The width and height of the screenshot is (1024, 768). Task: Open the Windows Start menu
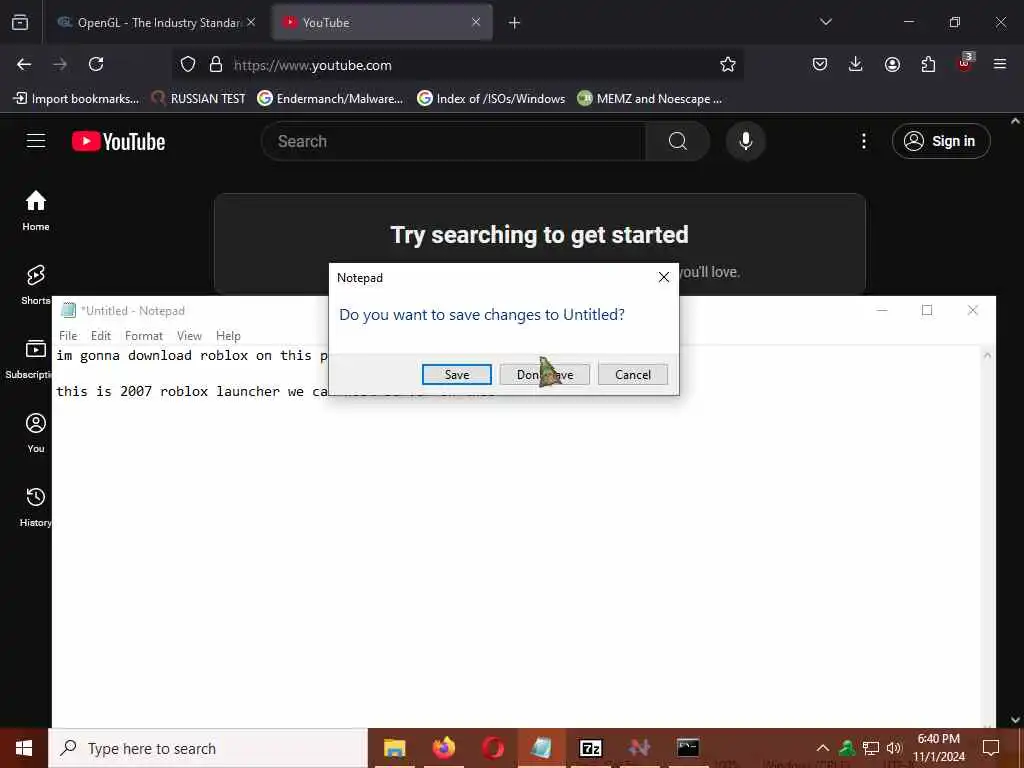click(24, 748)
